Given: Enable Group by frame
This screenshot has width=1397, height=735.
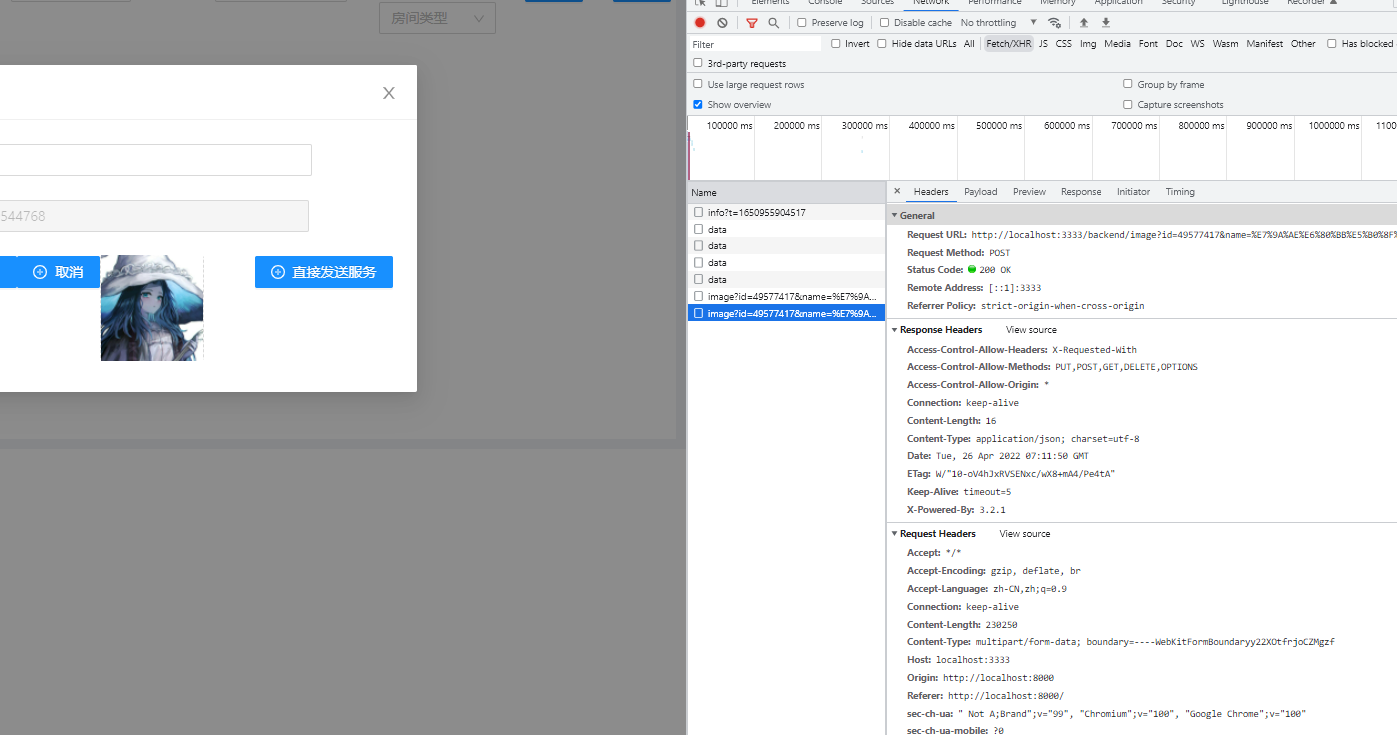Looking at the screenshot, I should pos(1128,84).
